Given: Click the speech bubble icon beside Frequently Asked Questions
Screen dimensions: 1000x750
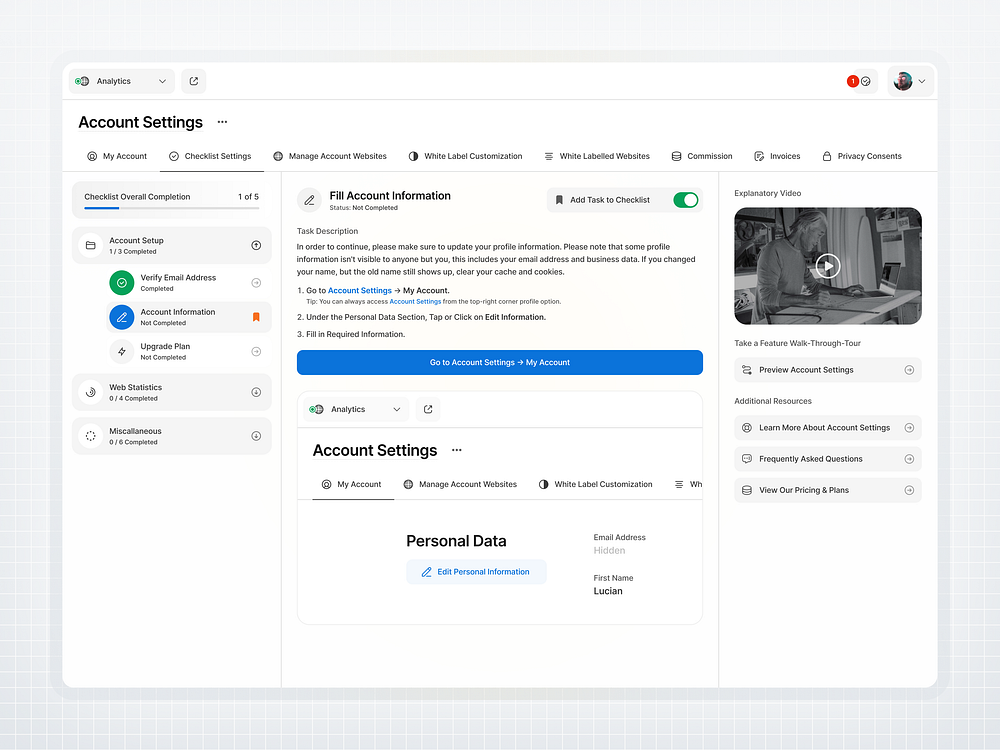Looking at the screenshot, I should coord(746,459).
